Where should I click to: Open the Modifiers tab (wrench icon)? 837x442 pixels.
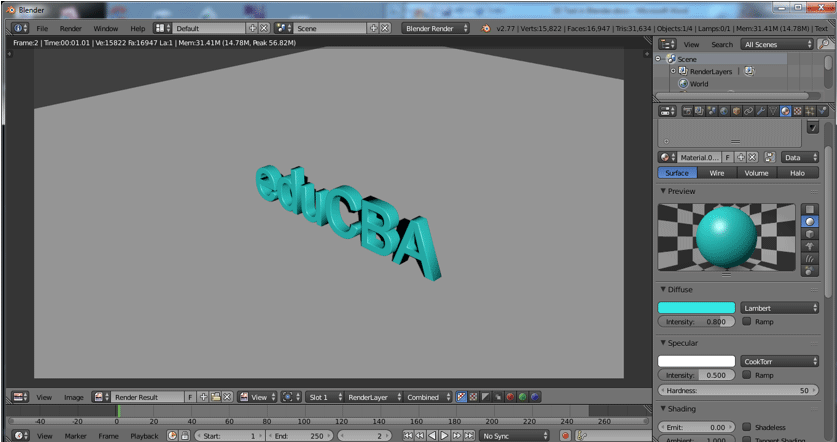(x=761, y=111)
